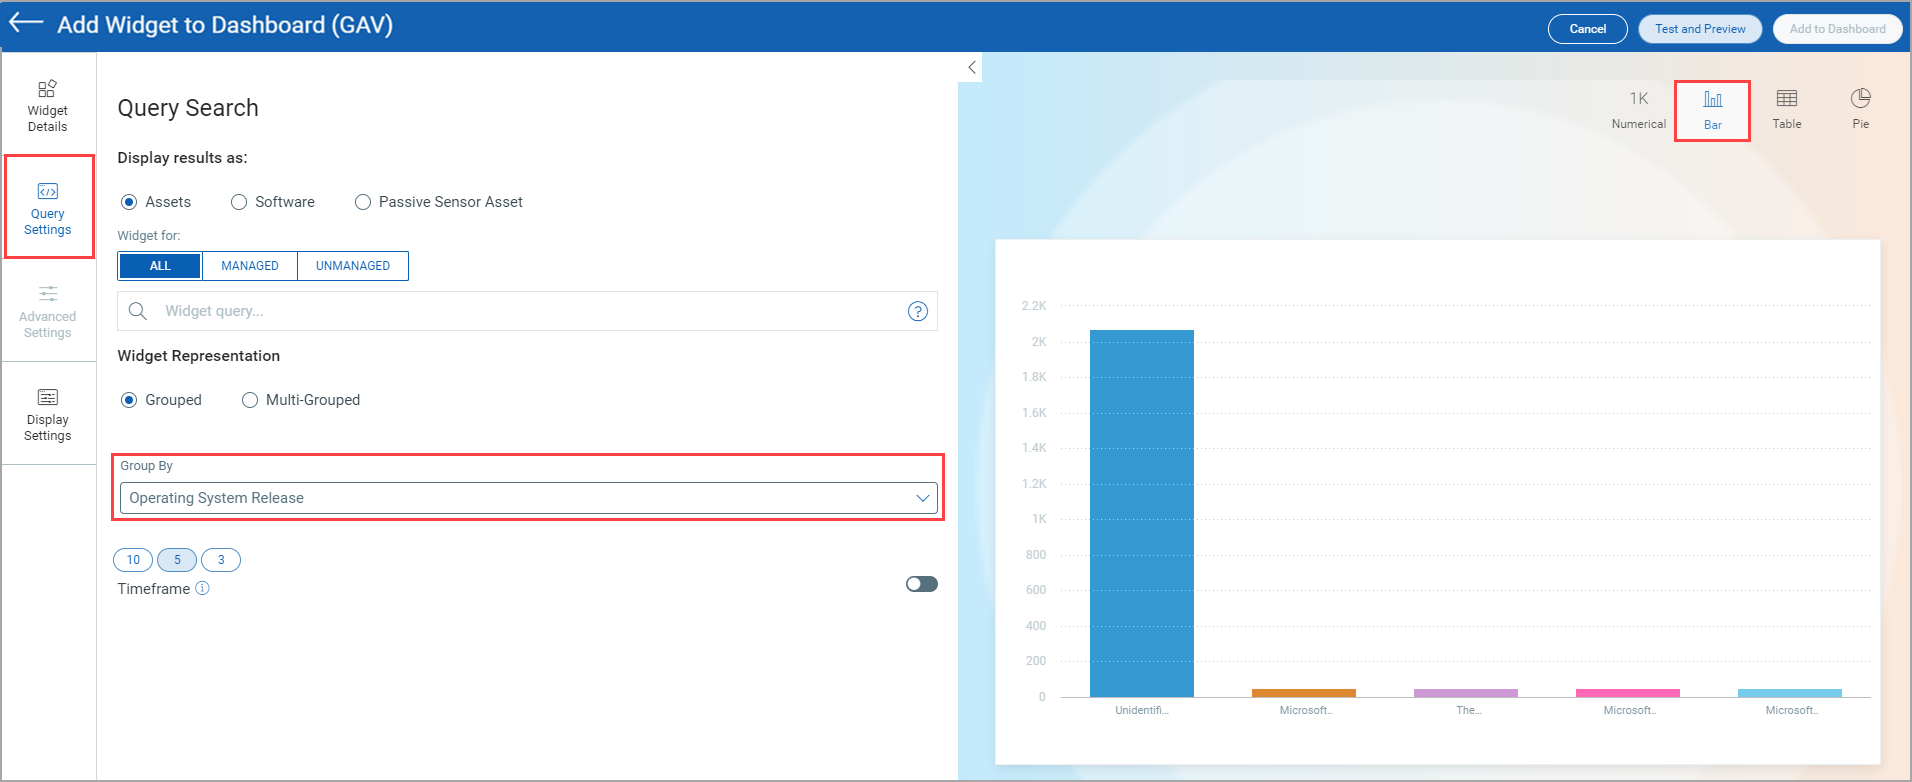
Task: Open Display Settings sidebar section
Action: coord(48,414)
